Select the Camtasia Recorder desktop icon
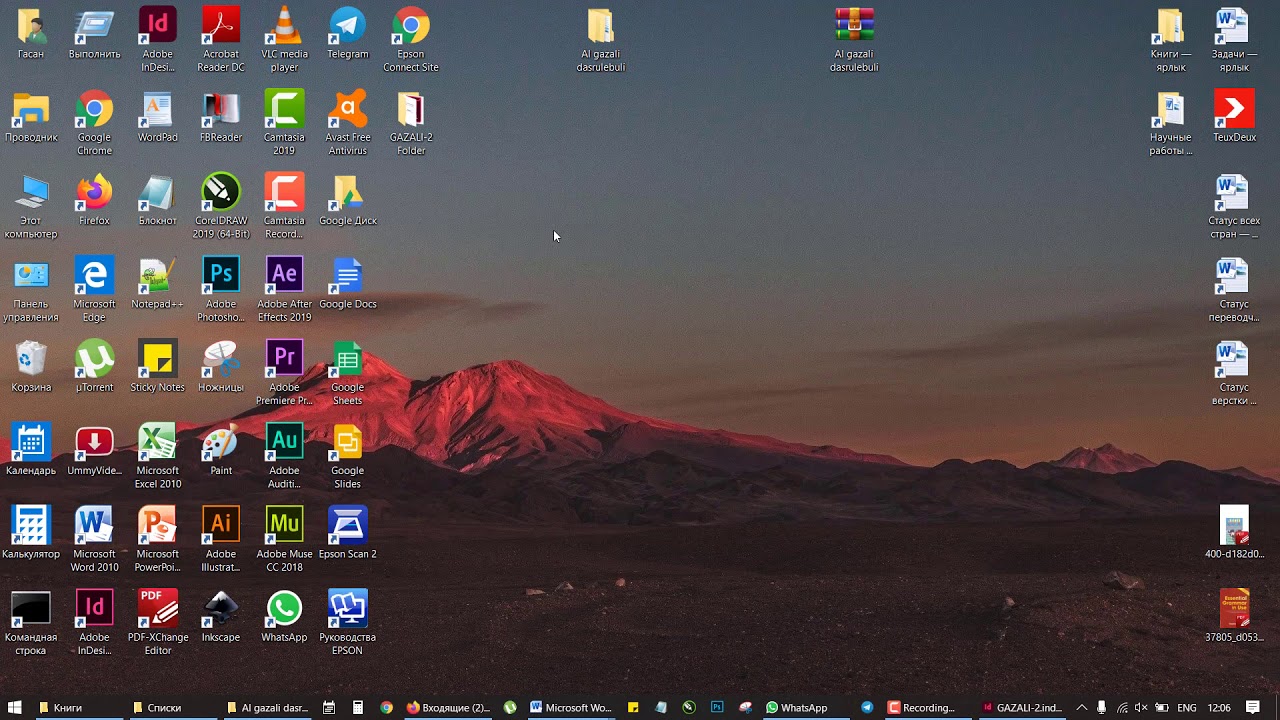The width and height of the screenshot is (1280, 720). tap(284, 206)
